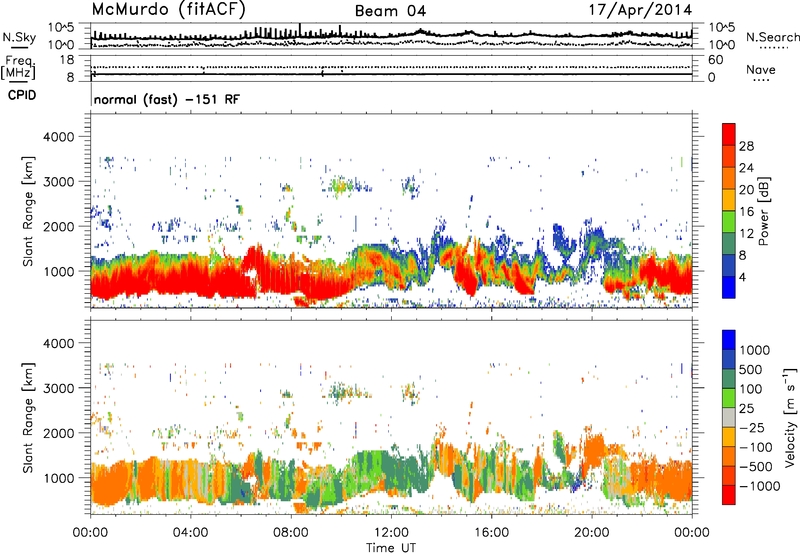Image resolution: width=800 pixels, height=554 pixels.
Task: Click the '16' power colorbar value
Action: coord(746,212)
